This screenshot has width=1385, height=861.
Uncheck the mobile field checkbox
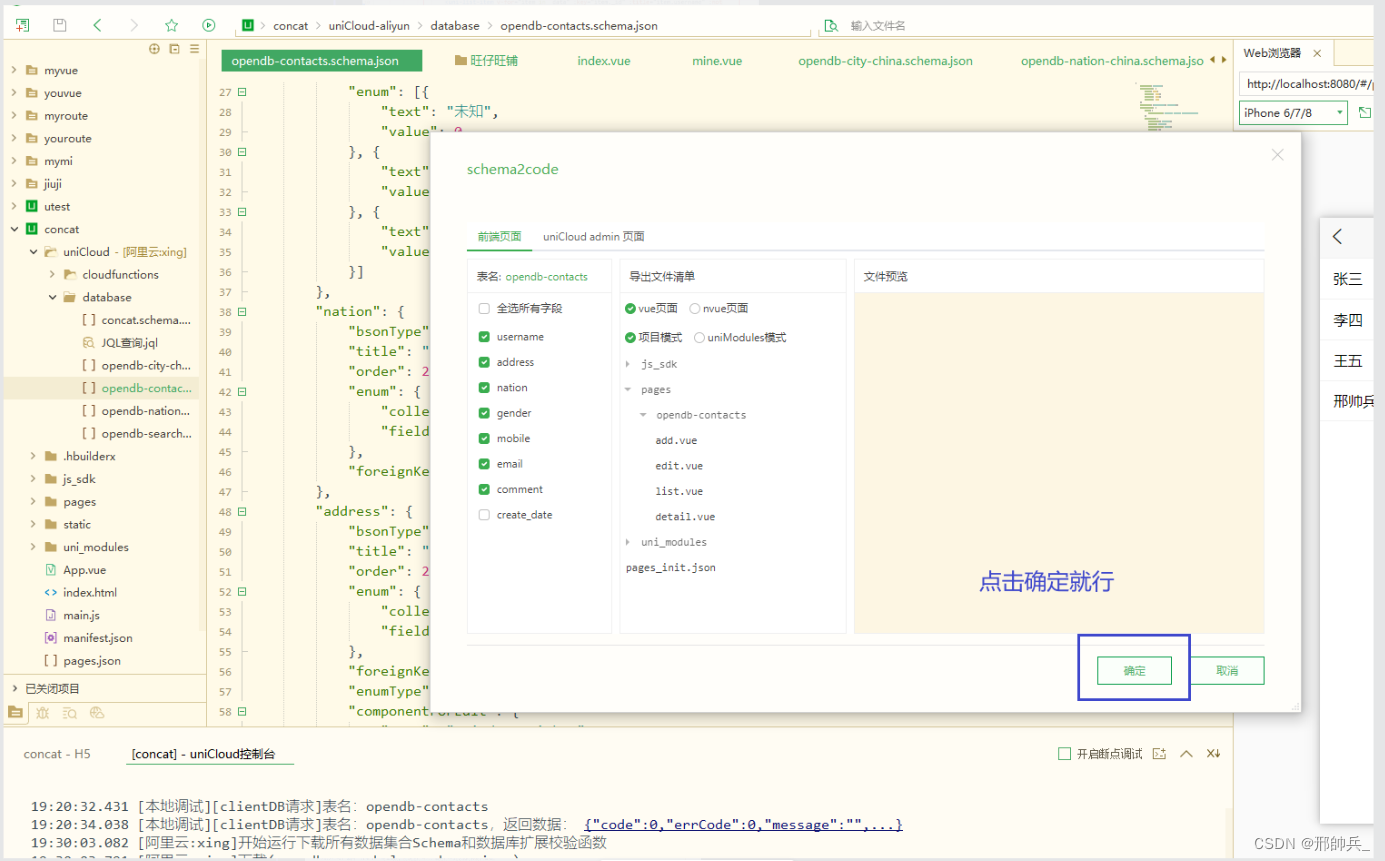pyautogui.click(x=484, y=439)
